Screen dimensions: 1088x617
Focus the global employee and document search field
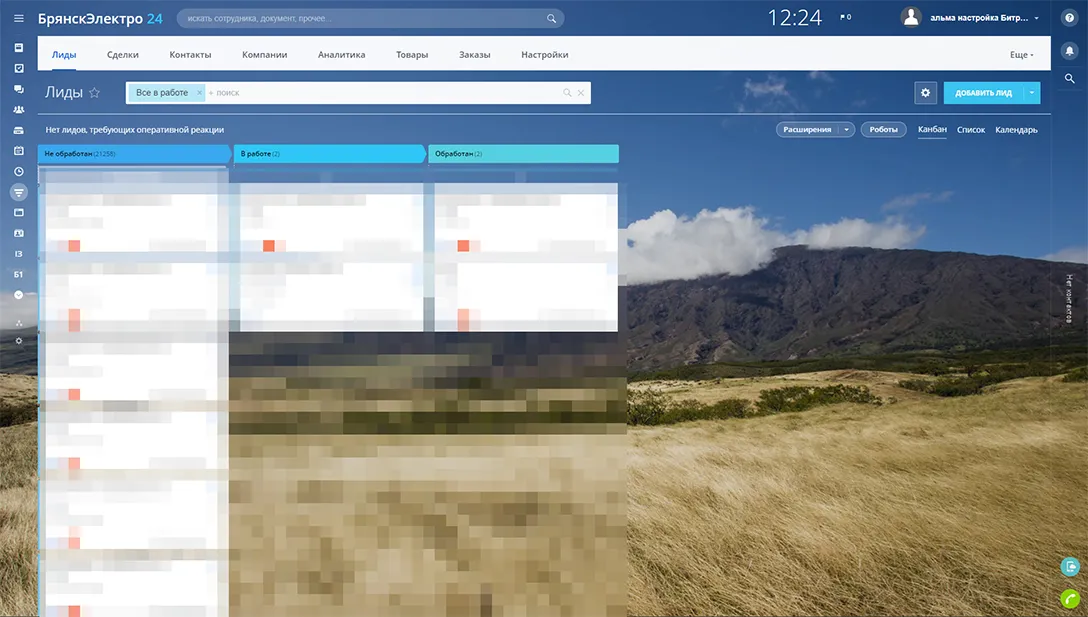[x=371, y=19]
